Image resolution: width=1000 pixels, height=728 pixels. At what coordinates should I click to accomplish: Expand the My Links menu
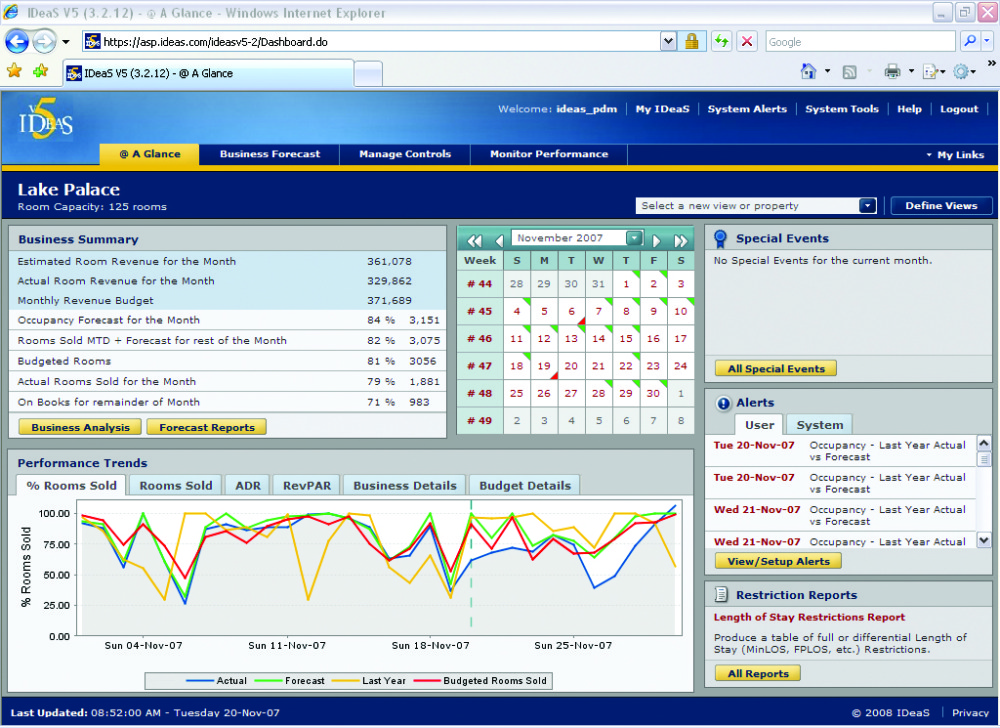[x=955, y=155]
